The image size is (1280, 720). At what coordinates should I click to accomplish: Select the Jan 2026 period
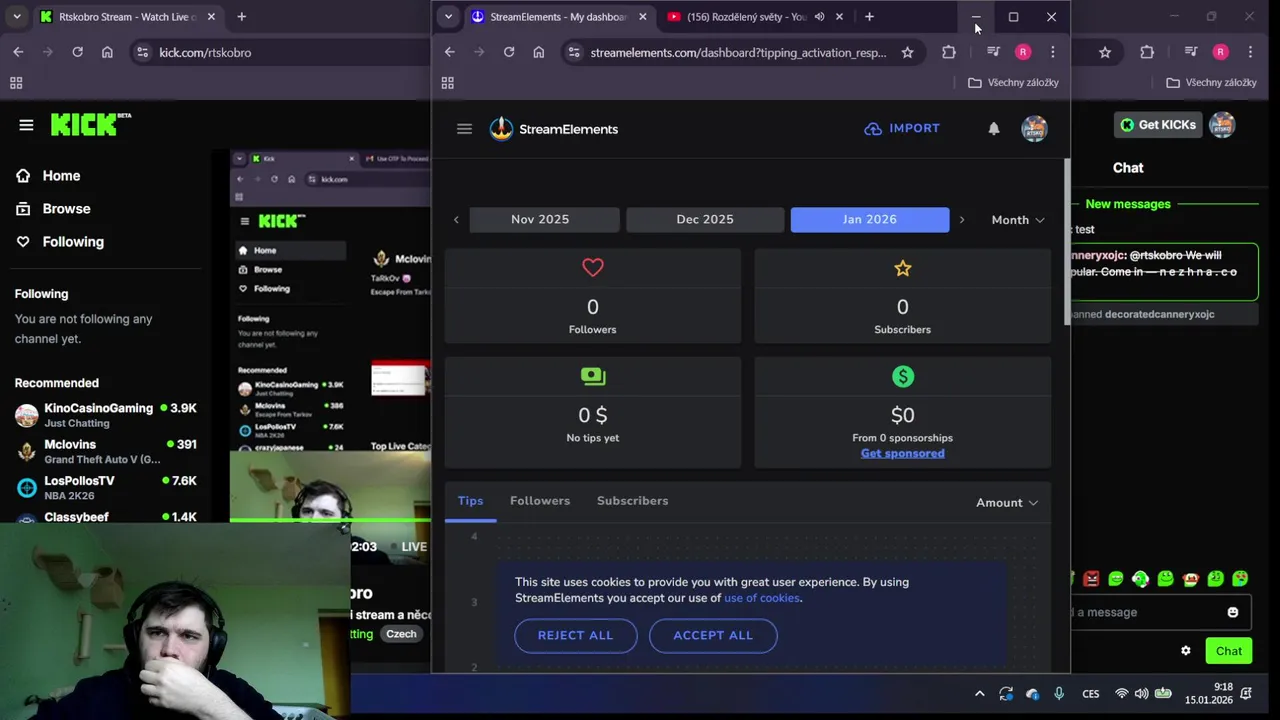point(870,220)
